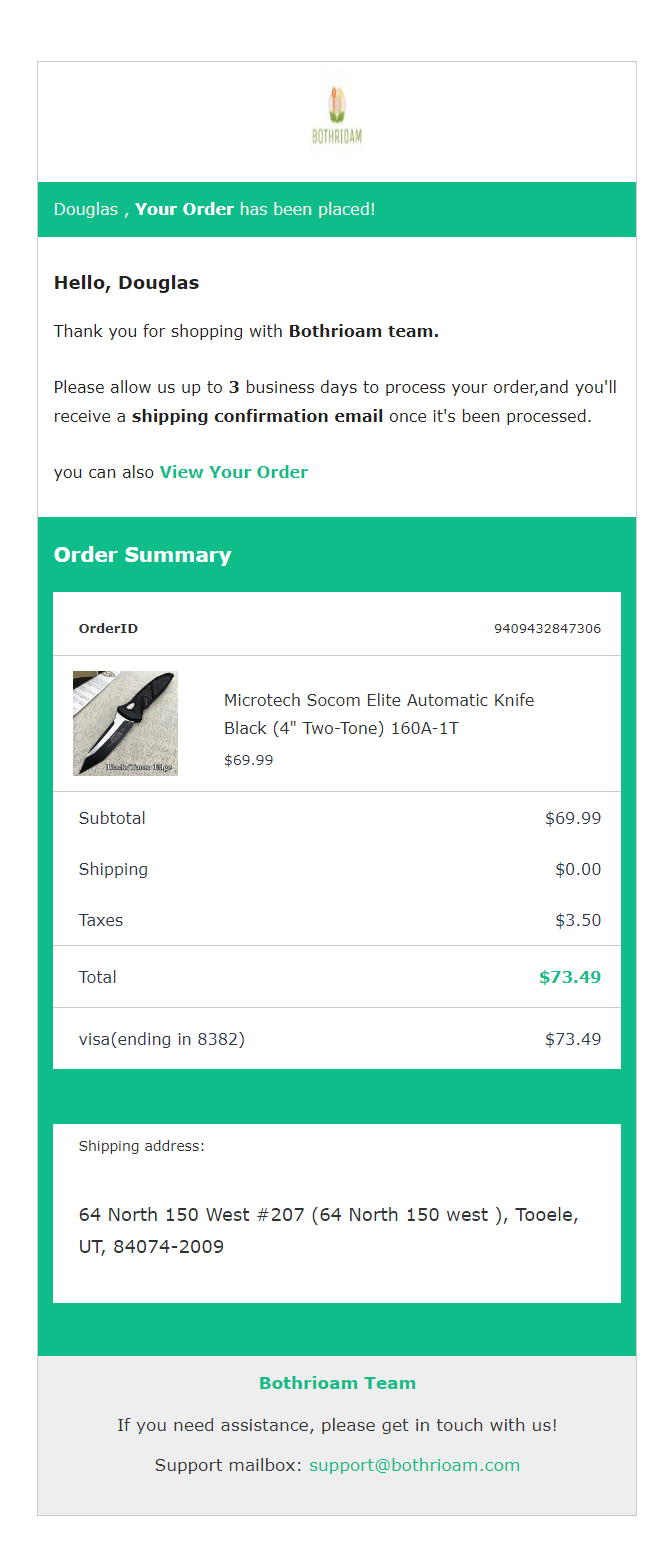Screen dimensions: 664x1542
Task: Click the Bothrioam Team footer heading
Action: coord(337,1383)
